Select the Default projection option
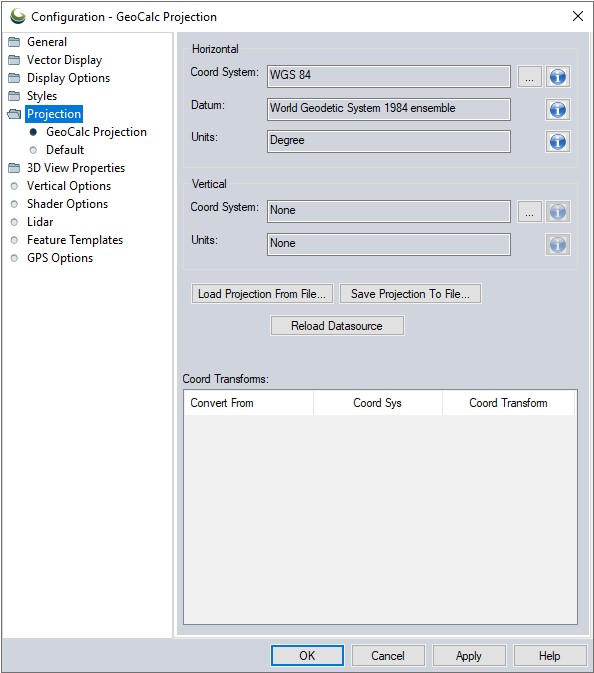 pos(65,150)
